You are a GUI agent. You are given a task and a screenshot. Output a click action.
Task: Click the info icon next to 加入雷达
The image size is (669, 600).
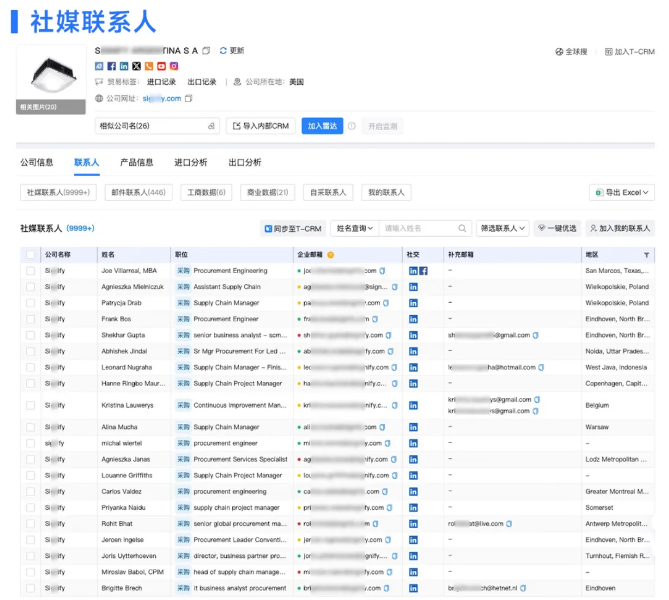point(352,126)
